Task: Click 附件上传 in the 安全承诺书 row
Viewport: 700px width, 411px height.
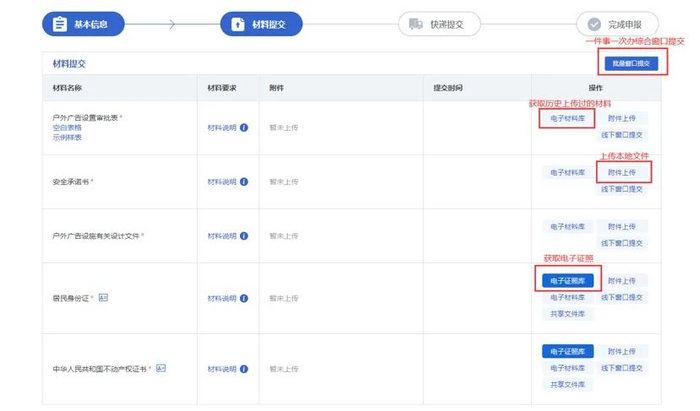Action: tap(622, 172)
